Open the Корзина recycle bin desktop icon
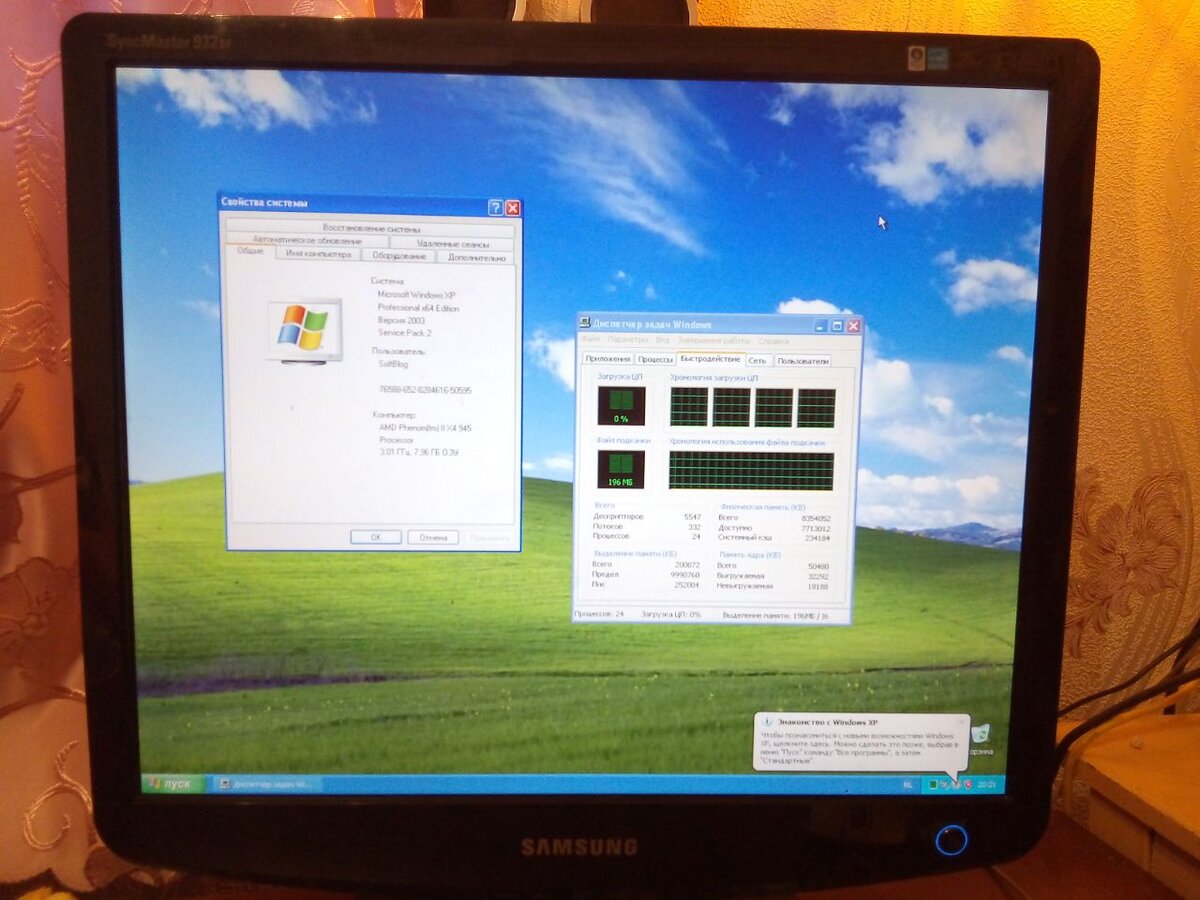This screenshot has height=900, width=1200. pyautogui.click(x=980, y=738)
